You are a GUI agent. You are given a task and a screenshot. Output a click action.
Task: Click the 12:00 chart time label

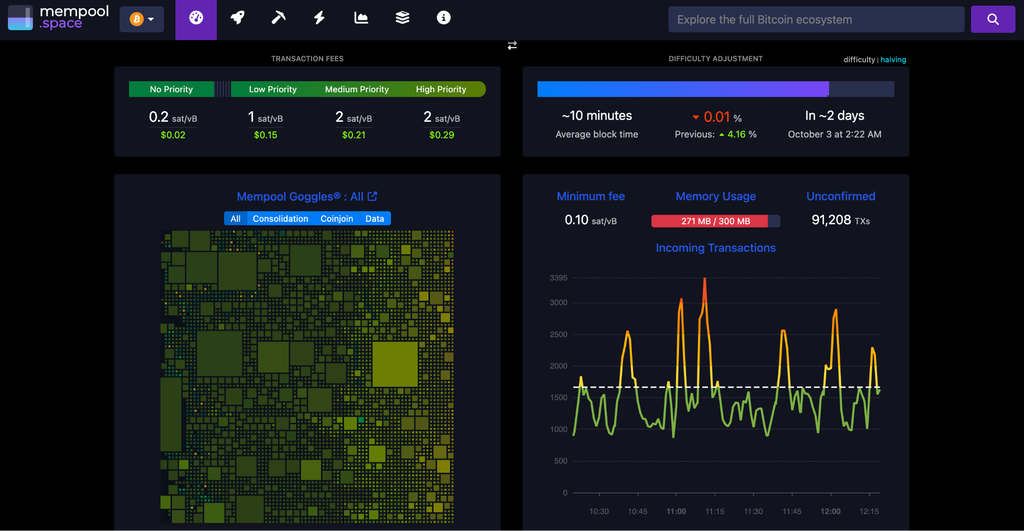tap(831, 511)
